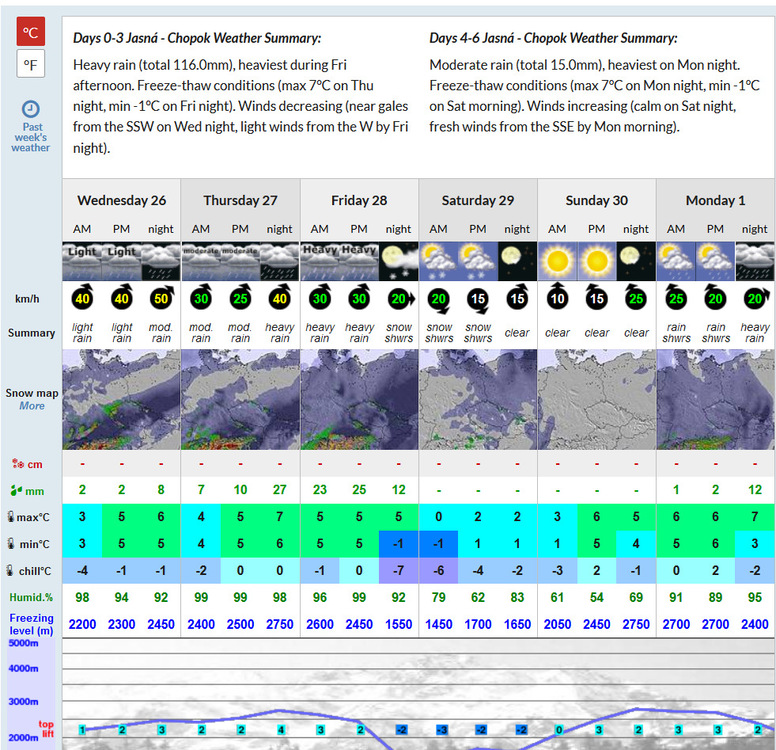
Task: Click Wednesday night rain cloud icon
Action: coord(161,261)
